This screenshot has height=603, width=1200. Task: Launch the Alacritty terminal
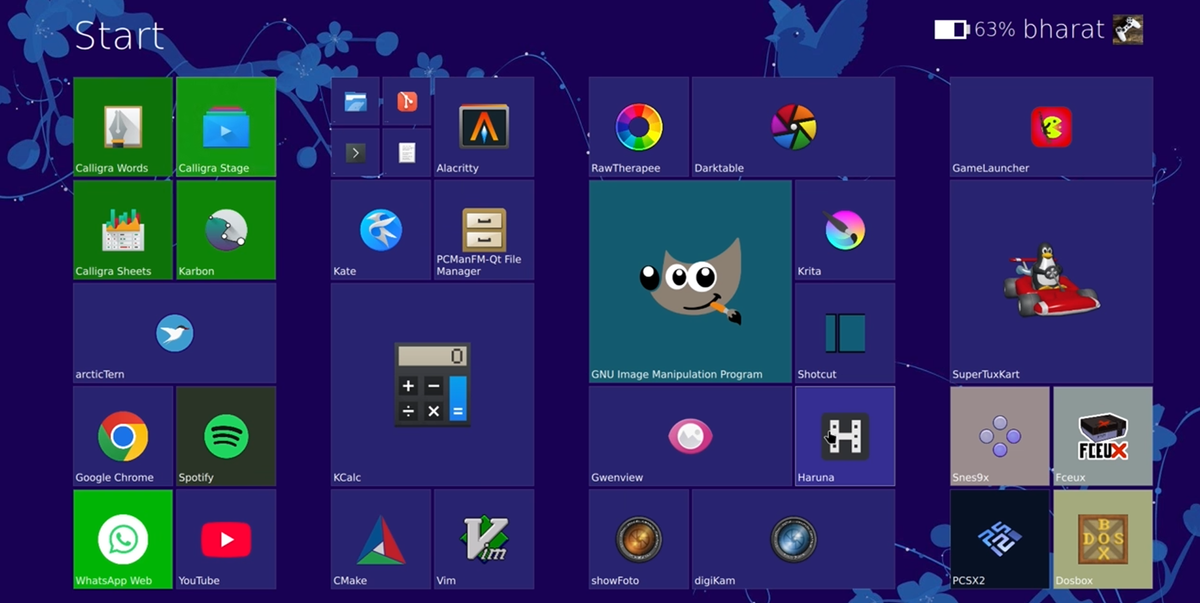pyautogui.click(x=483, y=125)
